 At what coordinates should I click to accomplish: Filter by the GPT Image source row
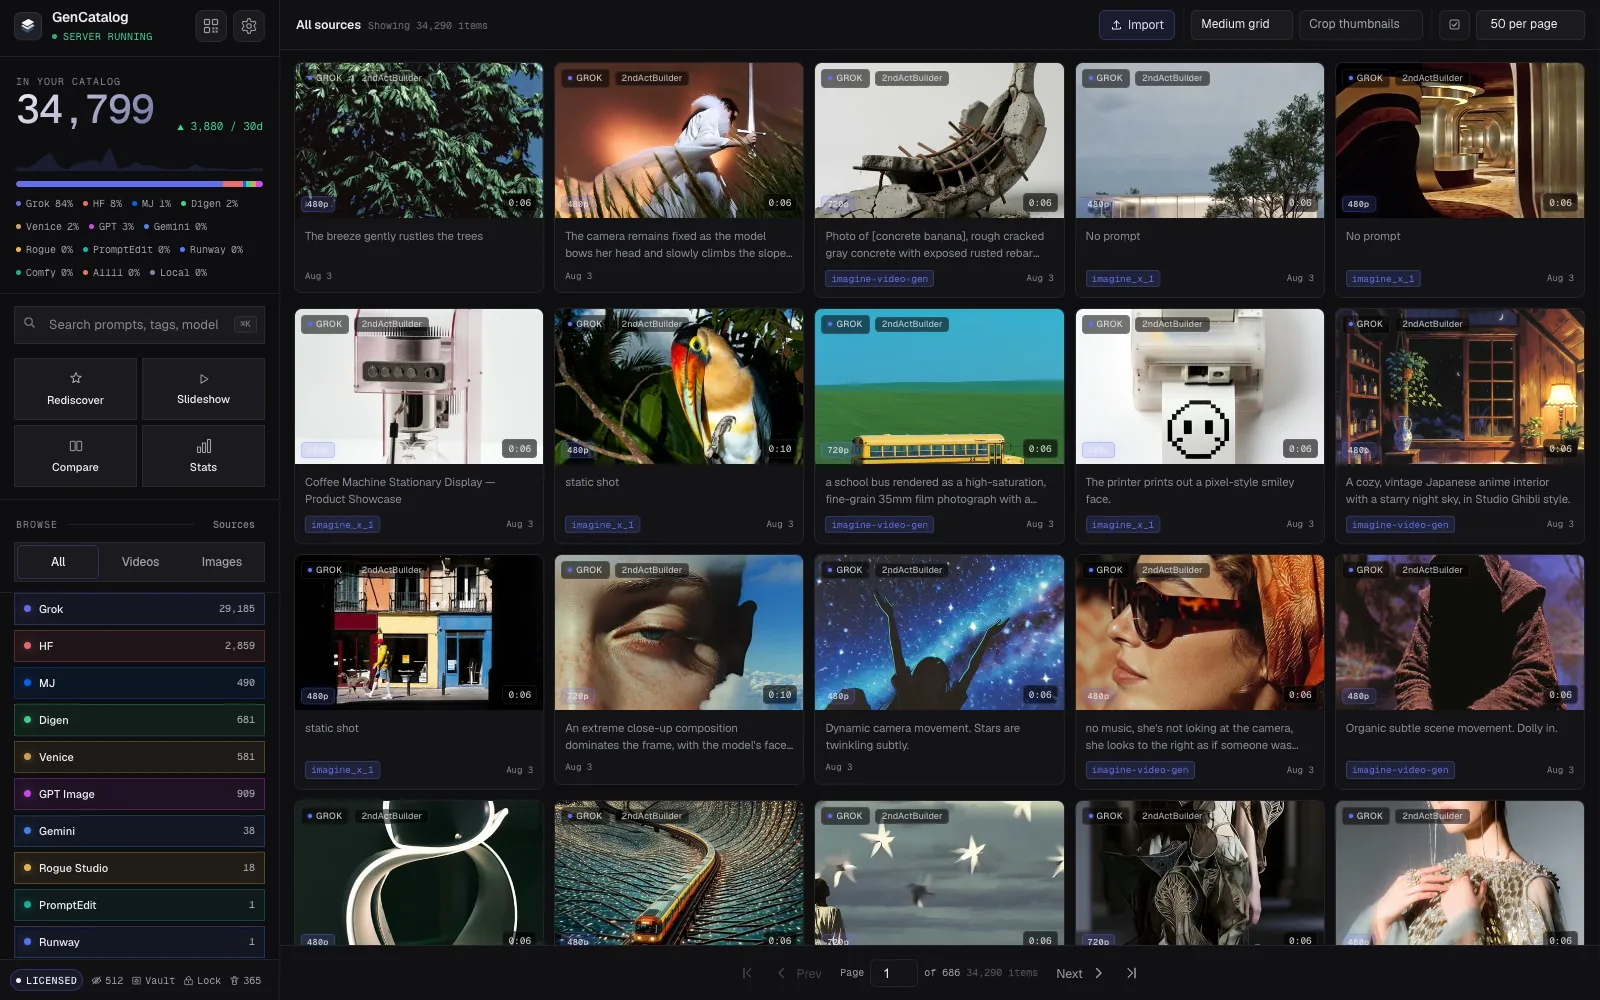[139, 794]
